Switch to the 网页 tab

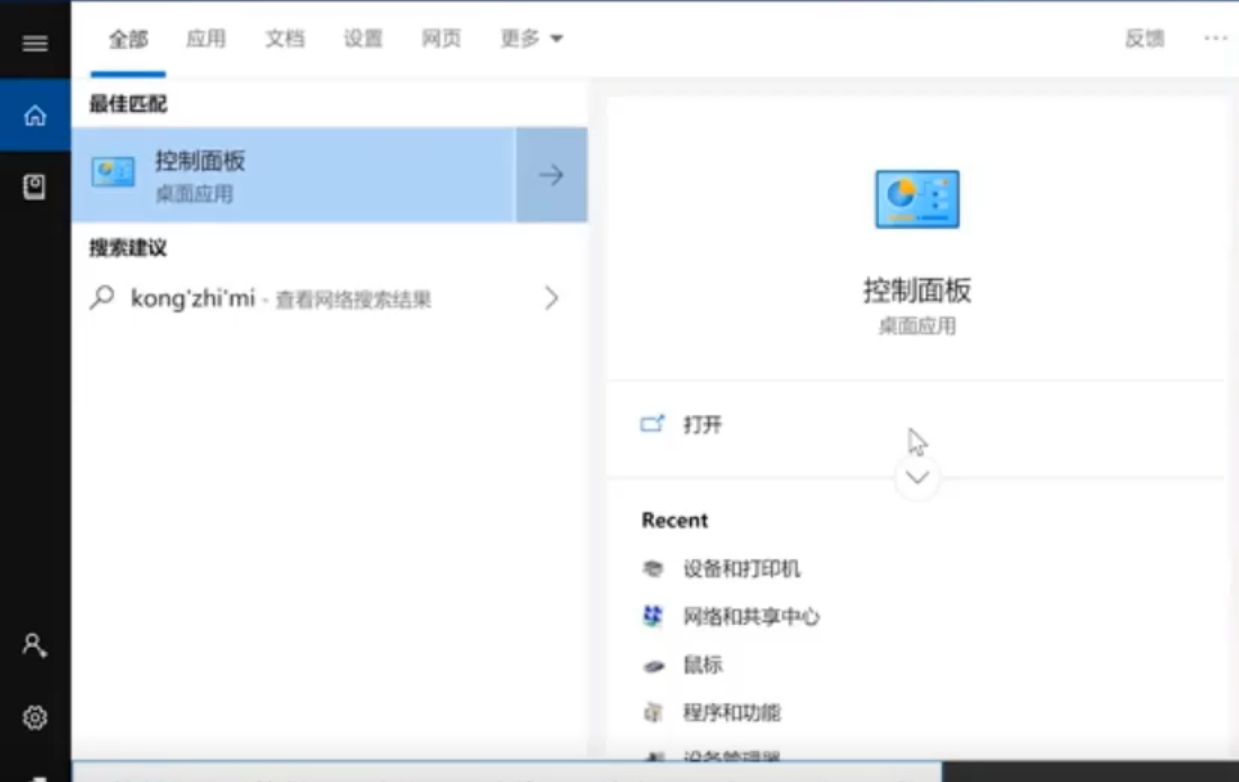click(441, 39)
